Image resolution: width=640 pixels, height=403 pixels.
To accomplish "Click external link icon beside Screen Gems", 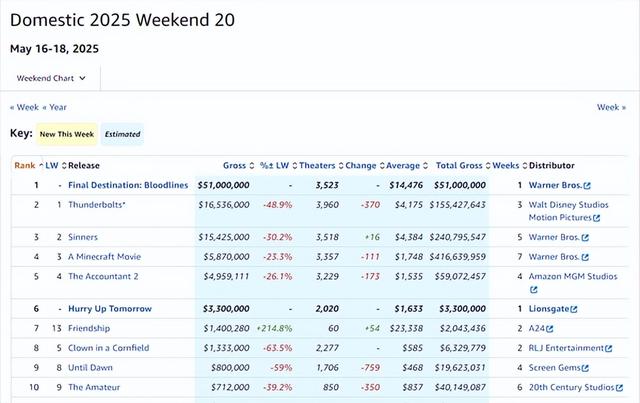I will coord(584,367).
